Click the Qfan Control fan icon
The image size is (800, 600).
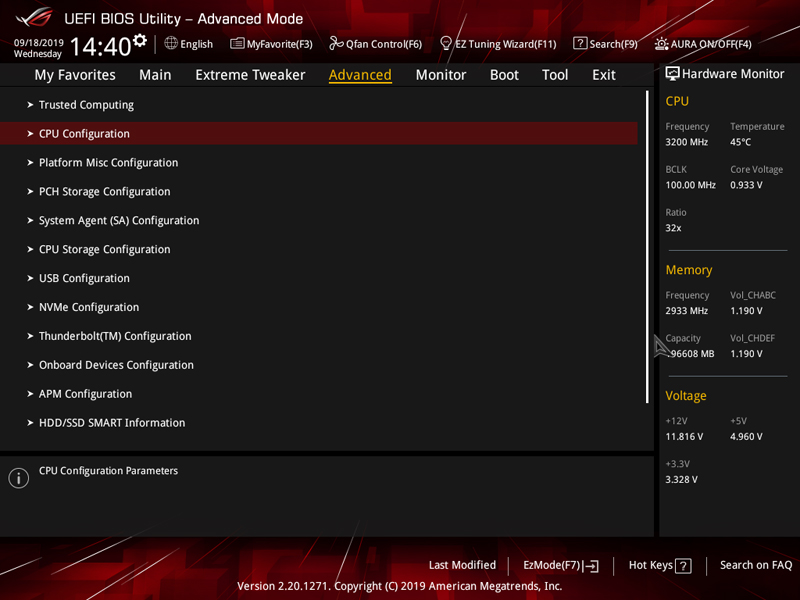[x=336, y=43]
